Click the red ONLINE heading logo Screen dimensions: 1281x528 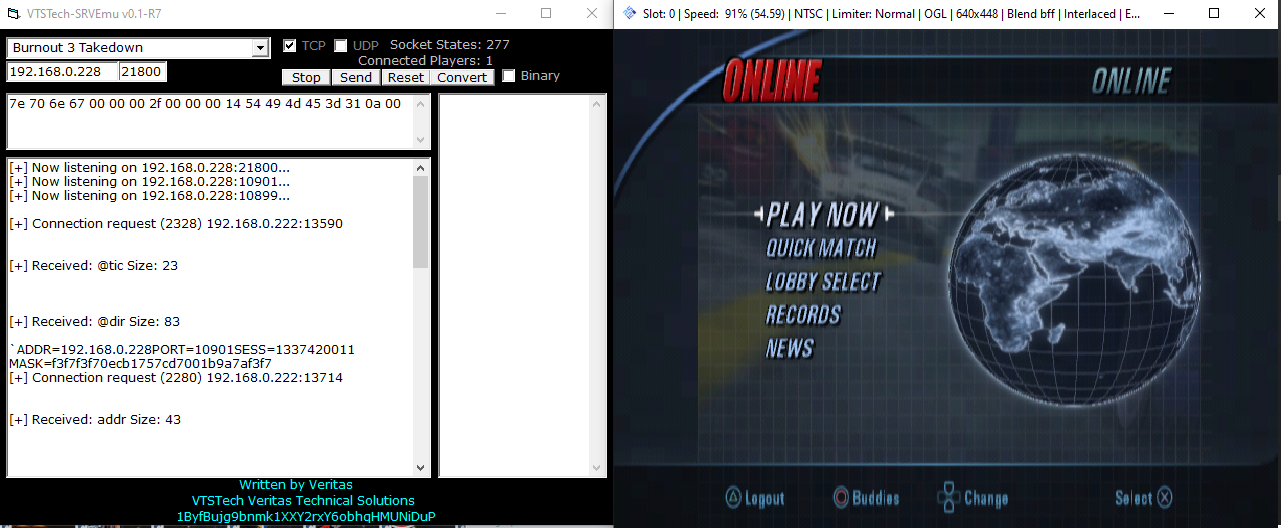(771, 80)
